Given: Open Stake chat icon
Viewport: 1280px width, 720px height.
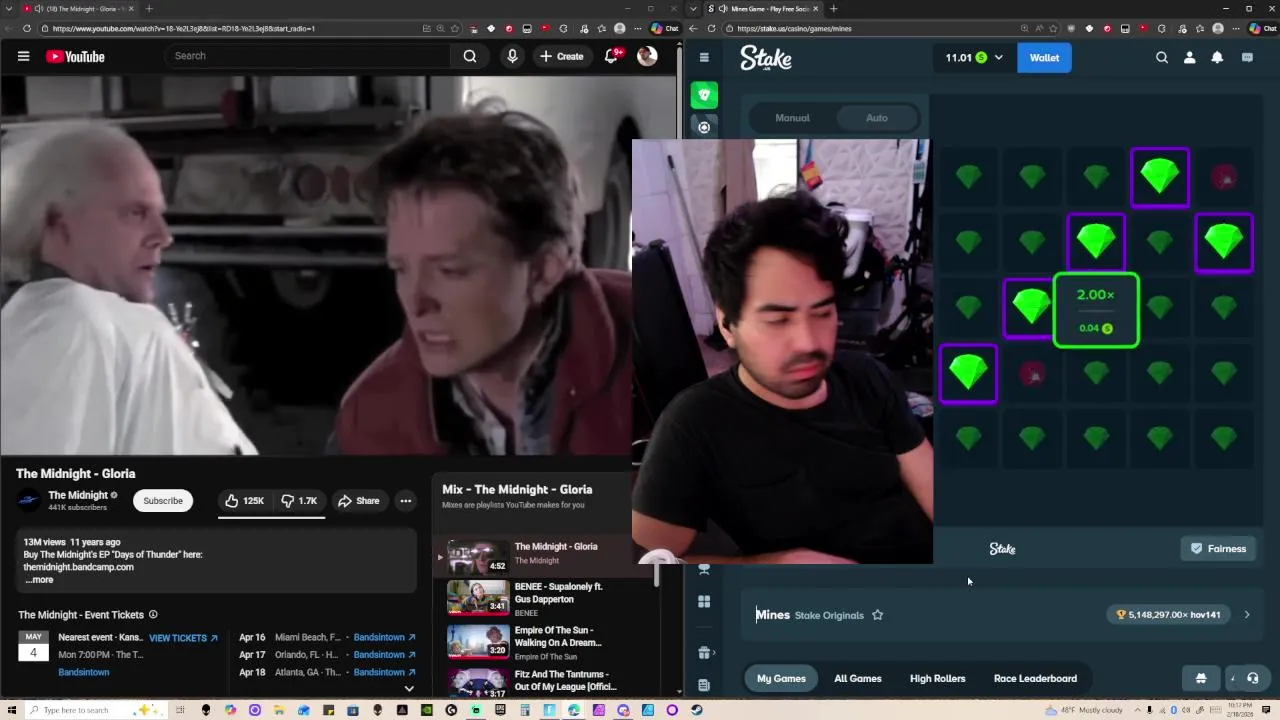Looking at the screenshot, I should [1247, 57].
